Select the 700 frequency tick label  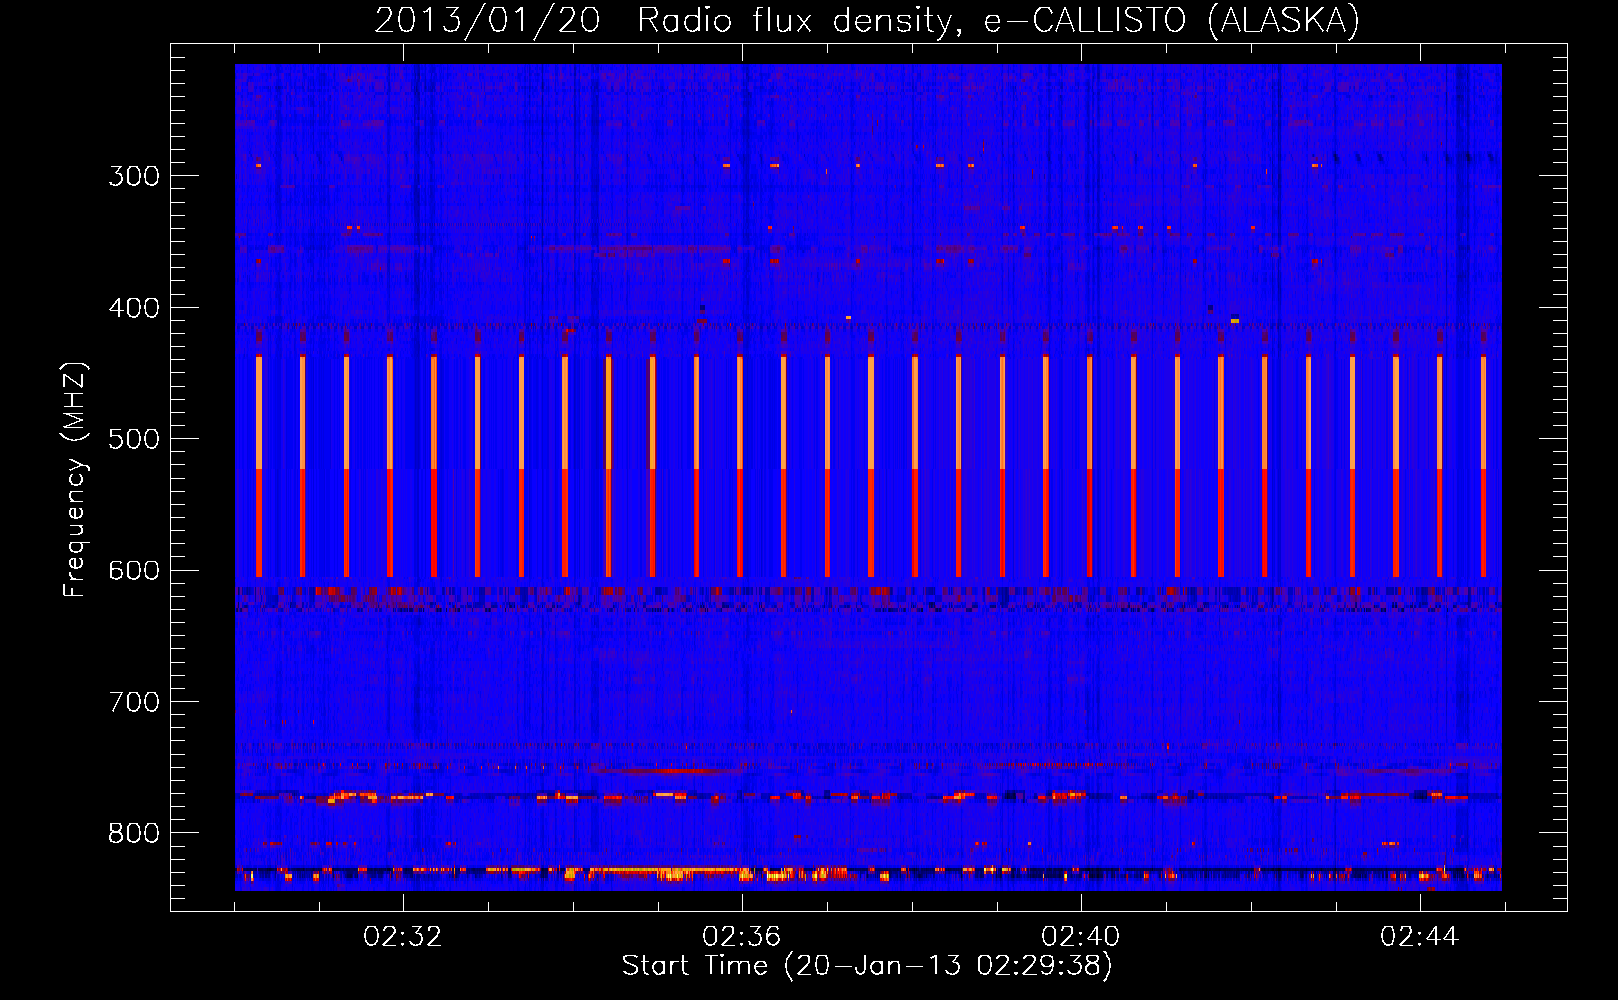coord(134,702)
